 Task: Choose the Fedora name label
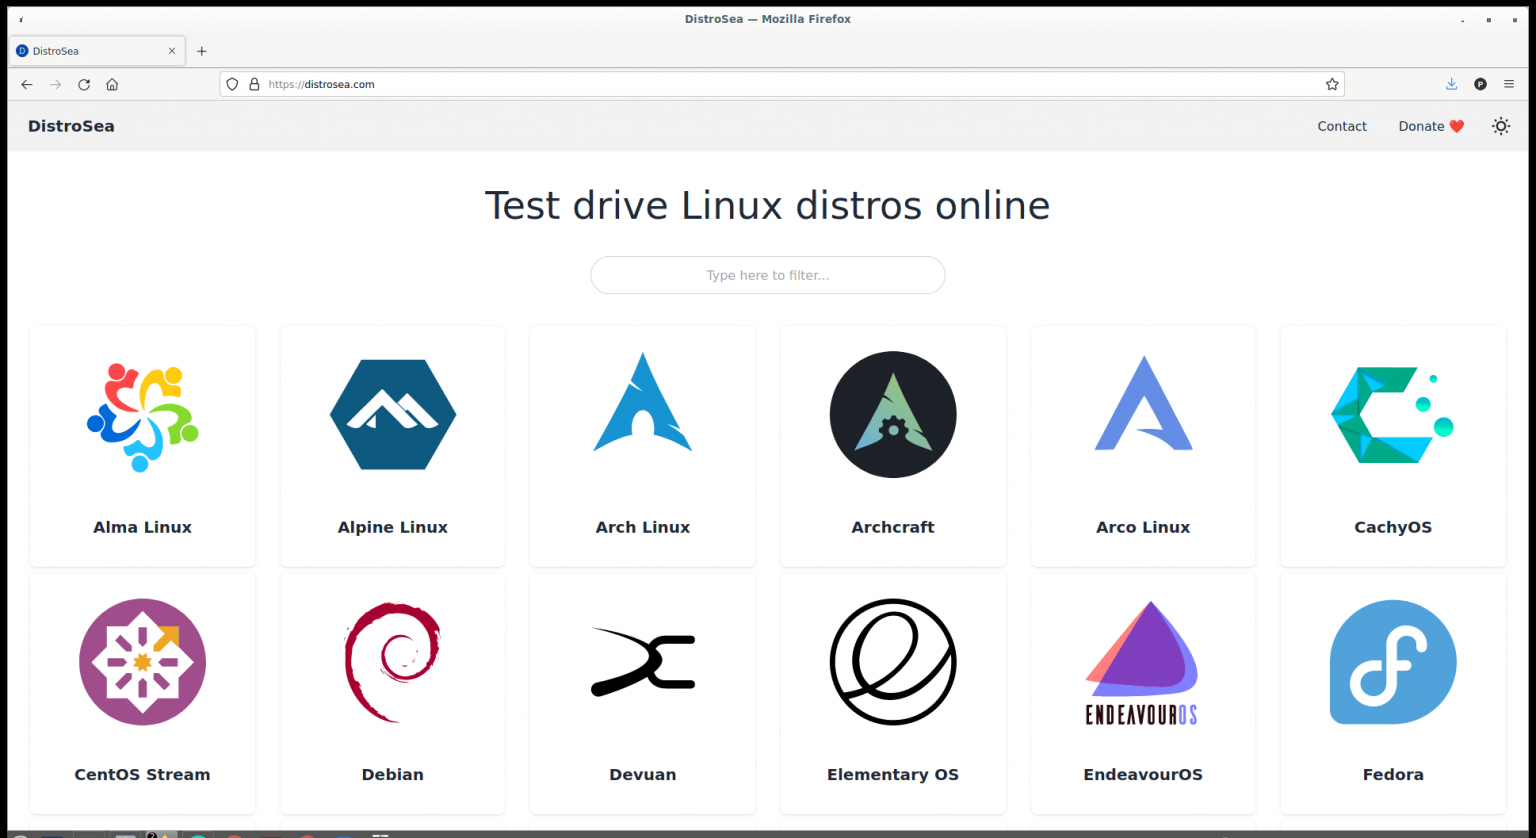[x=1393, y=774]
